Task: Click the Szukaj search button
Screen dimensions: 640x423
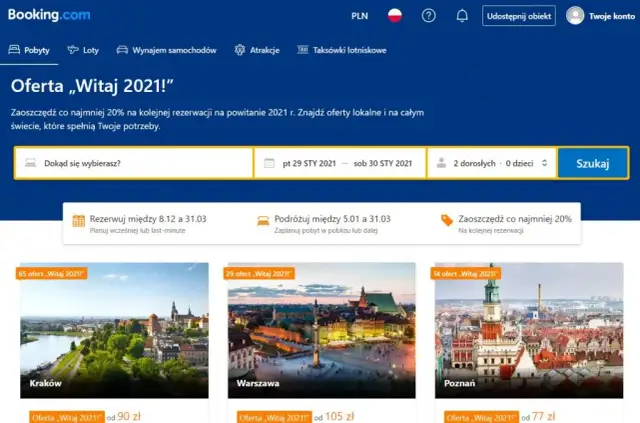Action: [593, 163]
